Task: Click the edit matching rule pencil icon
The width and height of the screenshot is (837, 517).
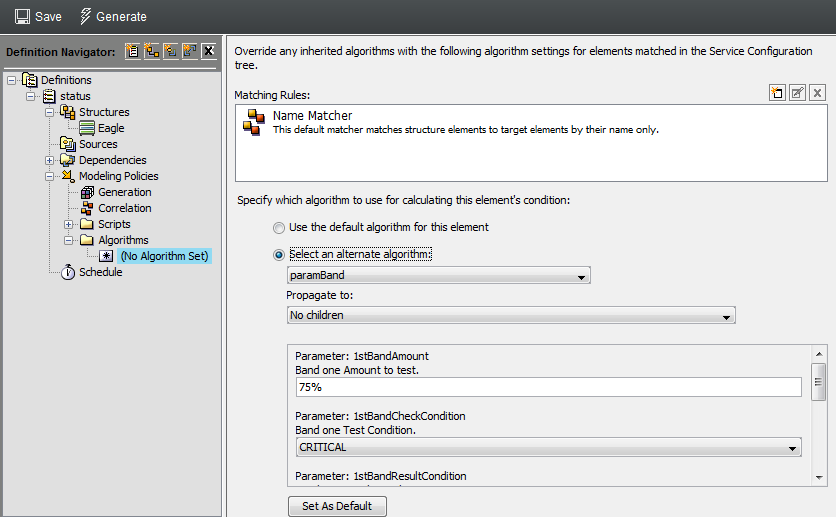Action: pyautogui.click(x=797, y=93)
